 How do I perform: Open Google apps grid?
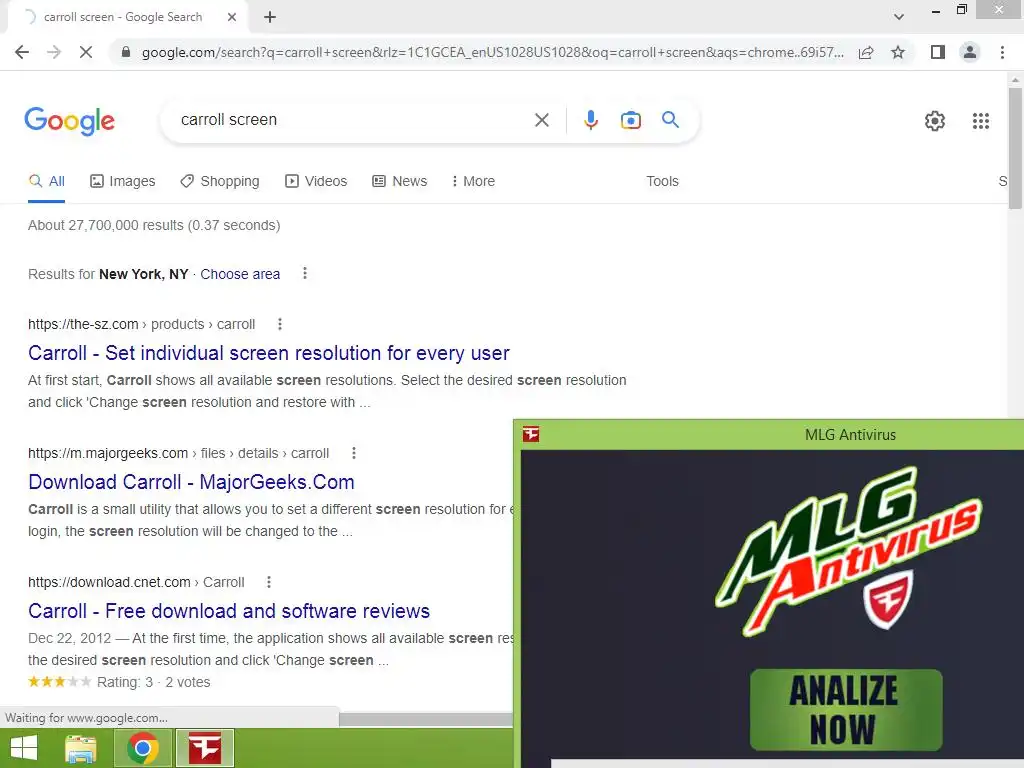click(x=980, y=121)
